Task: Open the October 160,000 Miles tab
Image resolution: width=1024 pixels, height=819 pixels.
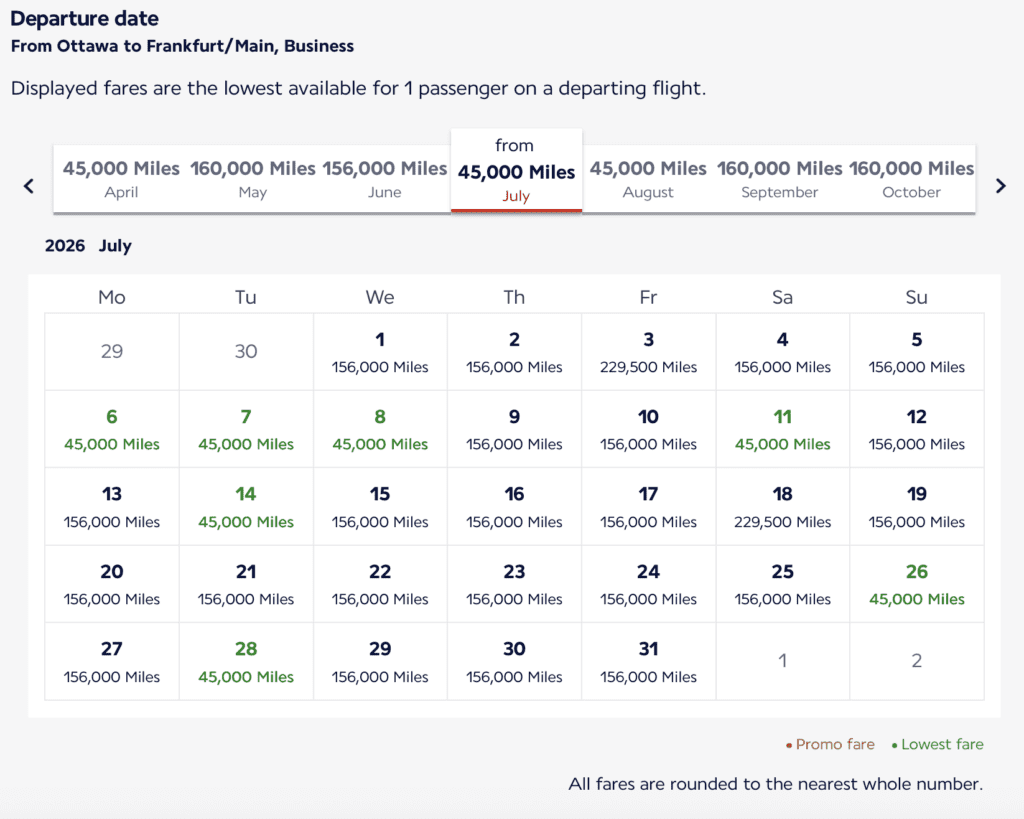Action: (x=911, y=179)
